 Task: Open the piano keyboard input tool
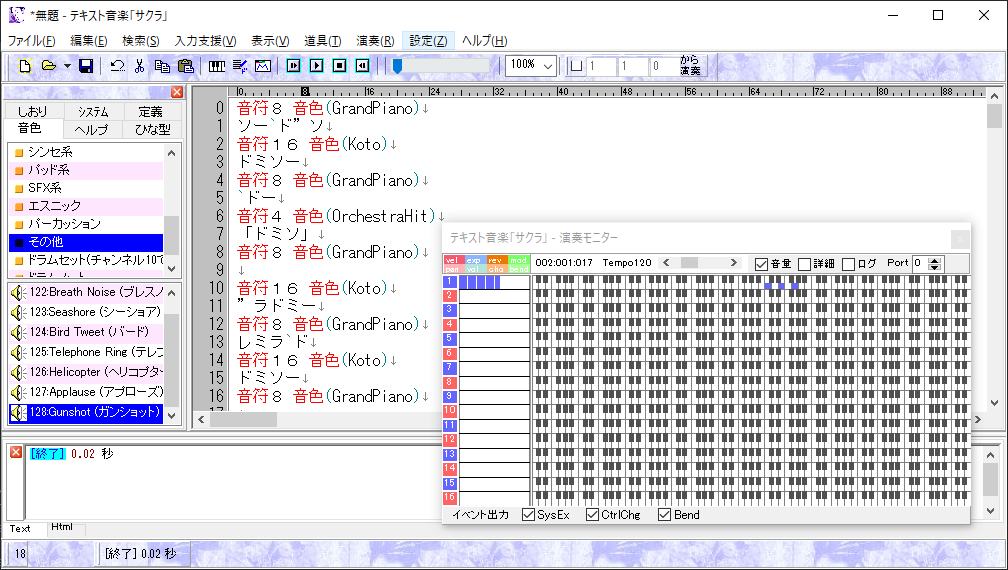point(217,66)
